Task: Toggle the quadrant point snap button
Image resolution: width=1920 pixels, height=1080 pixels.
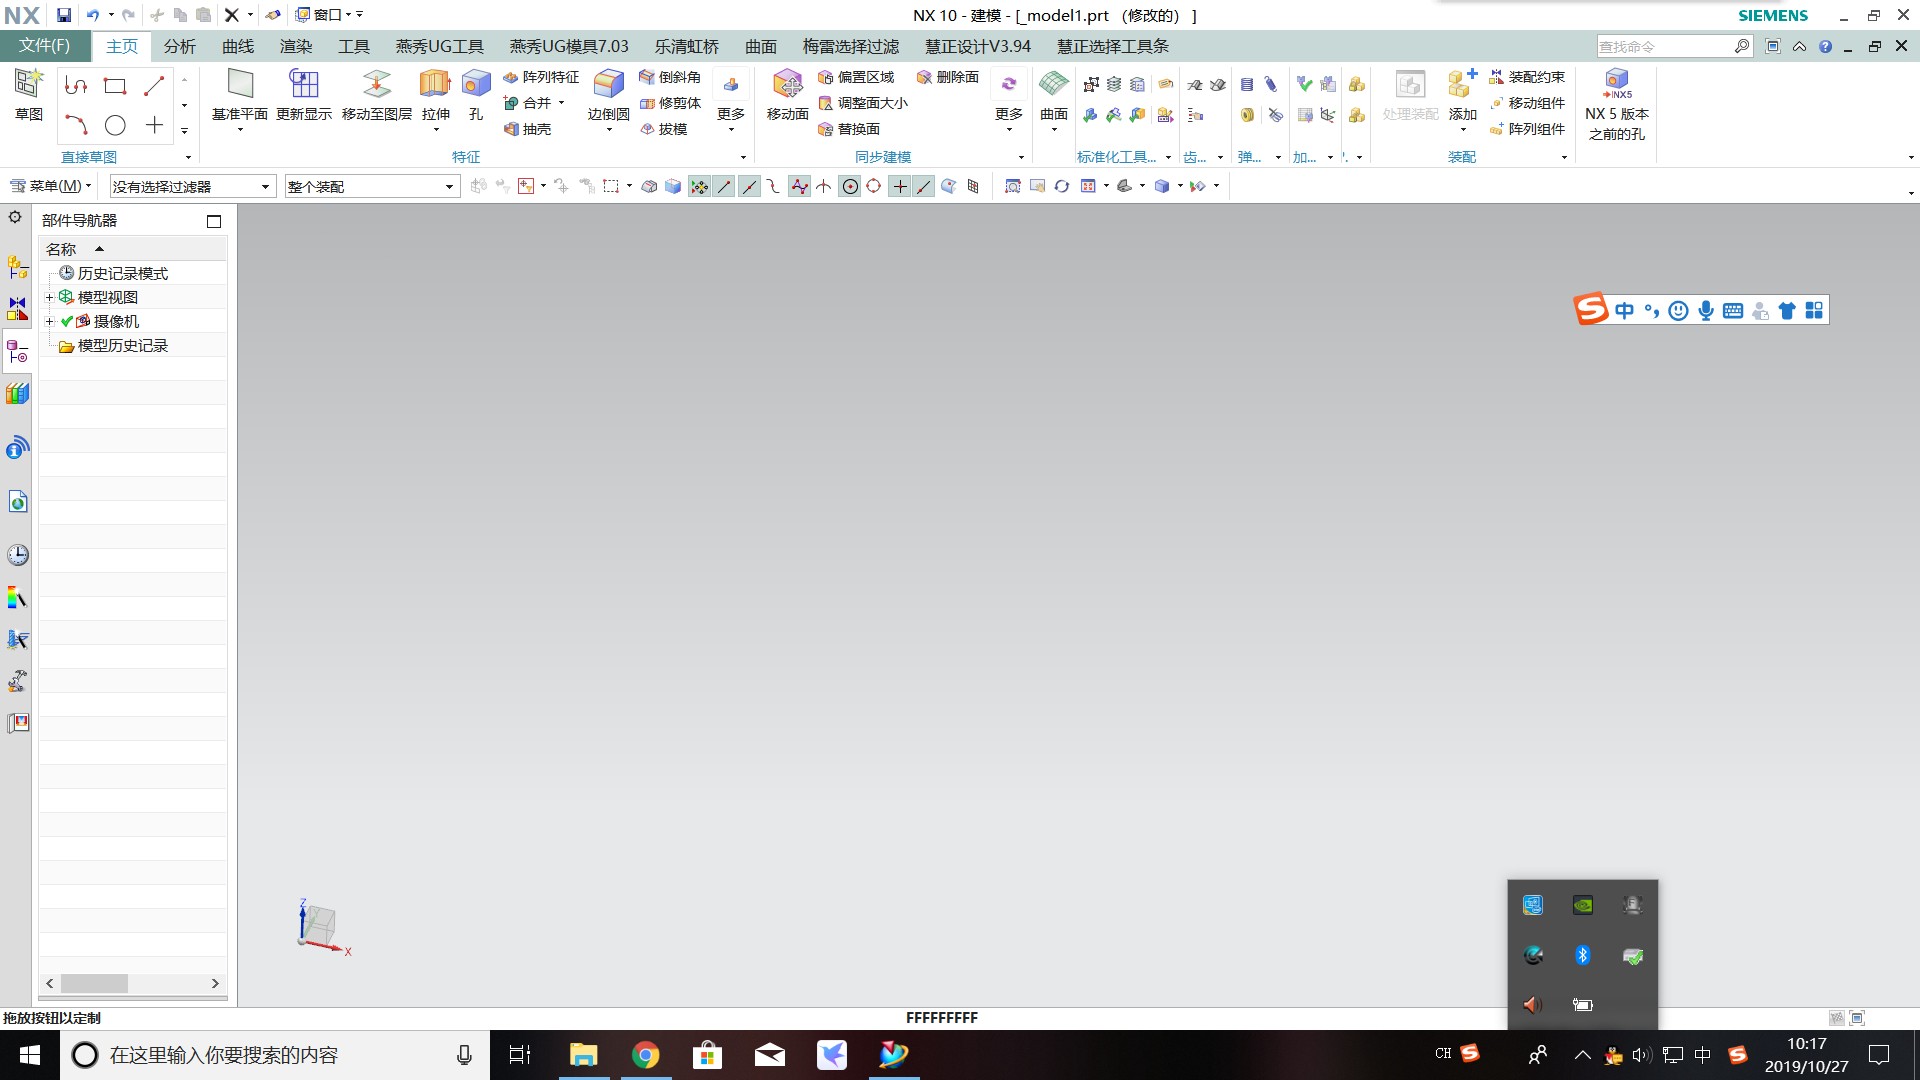Action: [x=874, y=186]
